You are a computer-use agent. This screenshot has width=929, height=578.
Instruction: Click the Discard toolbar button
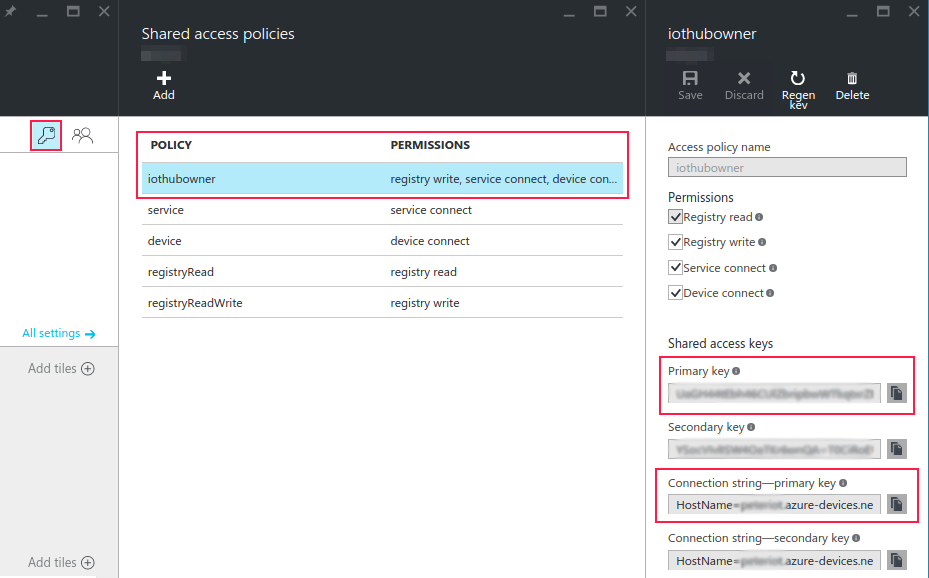tap(744, 86)
